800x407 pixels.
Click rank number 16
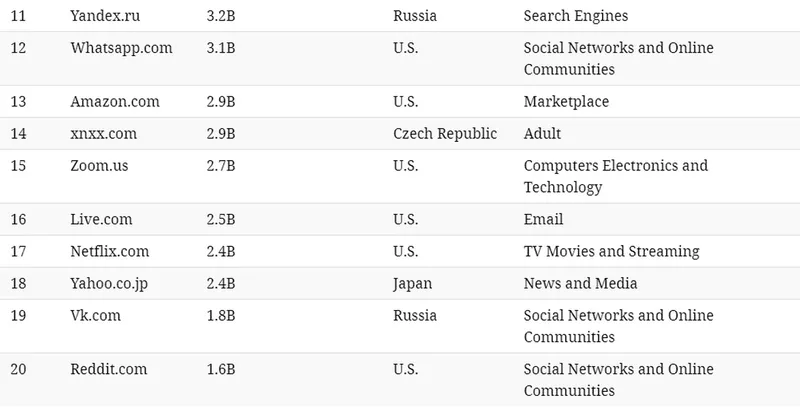pos(19,219)
